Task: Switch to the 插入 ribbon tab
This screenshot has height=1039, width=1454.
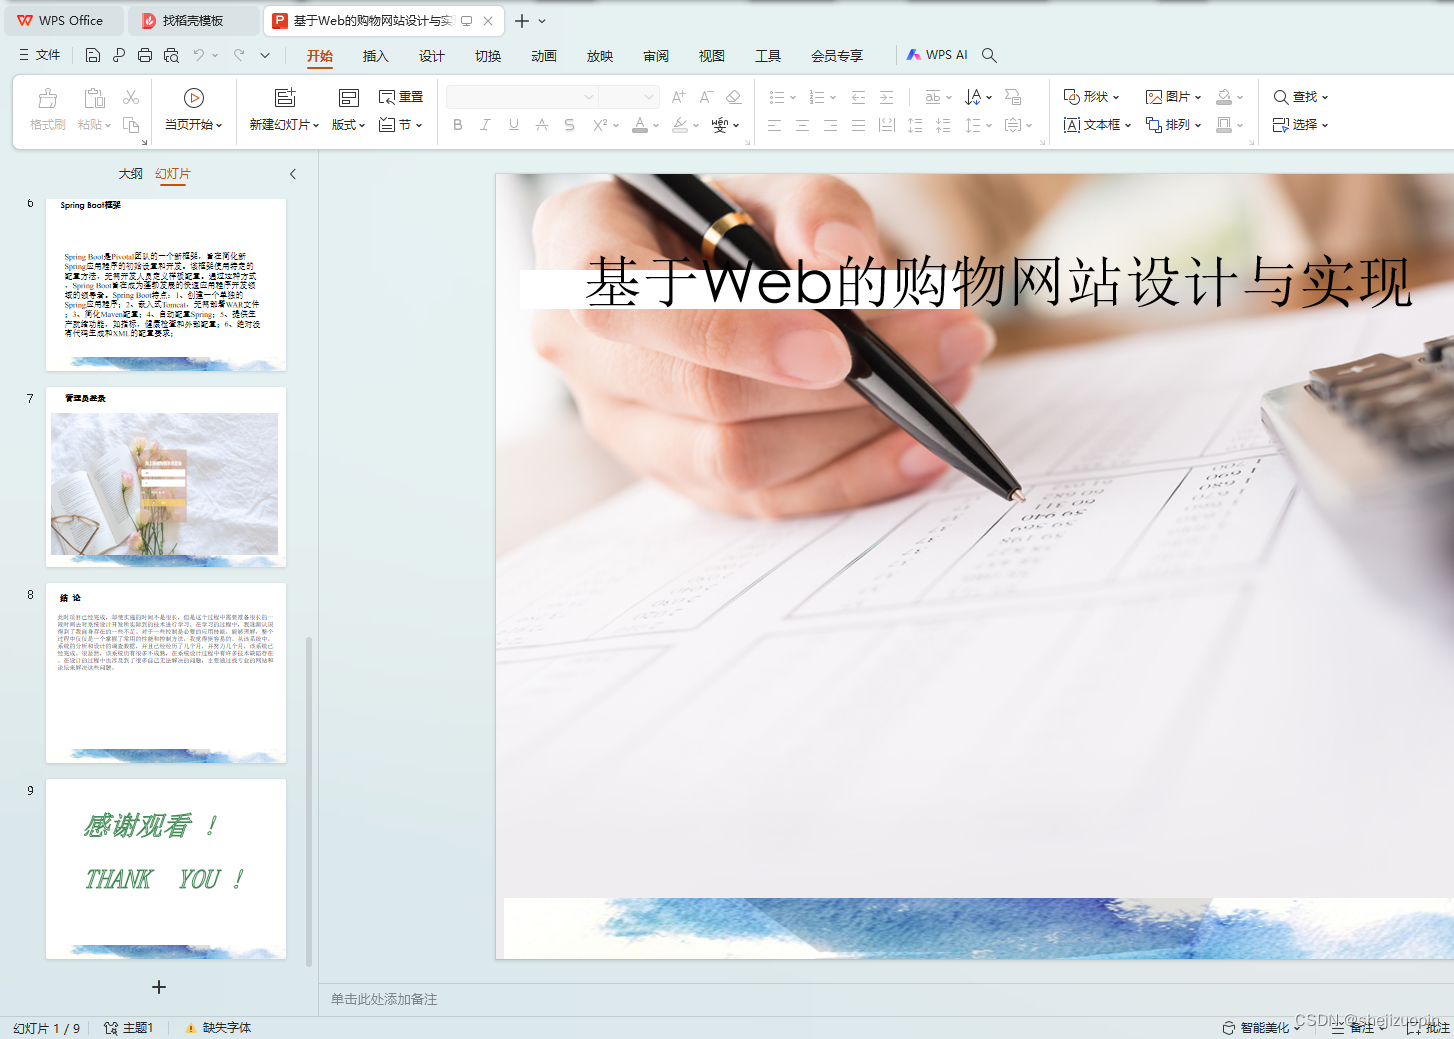Action: point(375,56)
